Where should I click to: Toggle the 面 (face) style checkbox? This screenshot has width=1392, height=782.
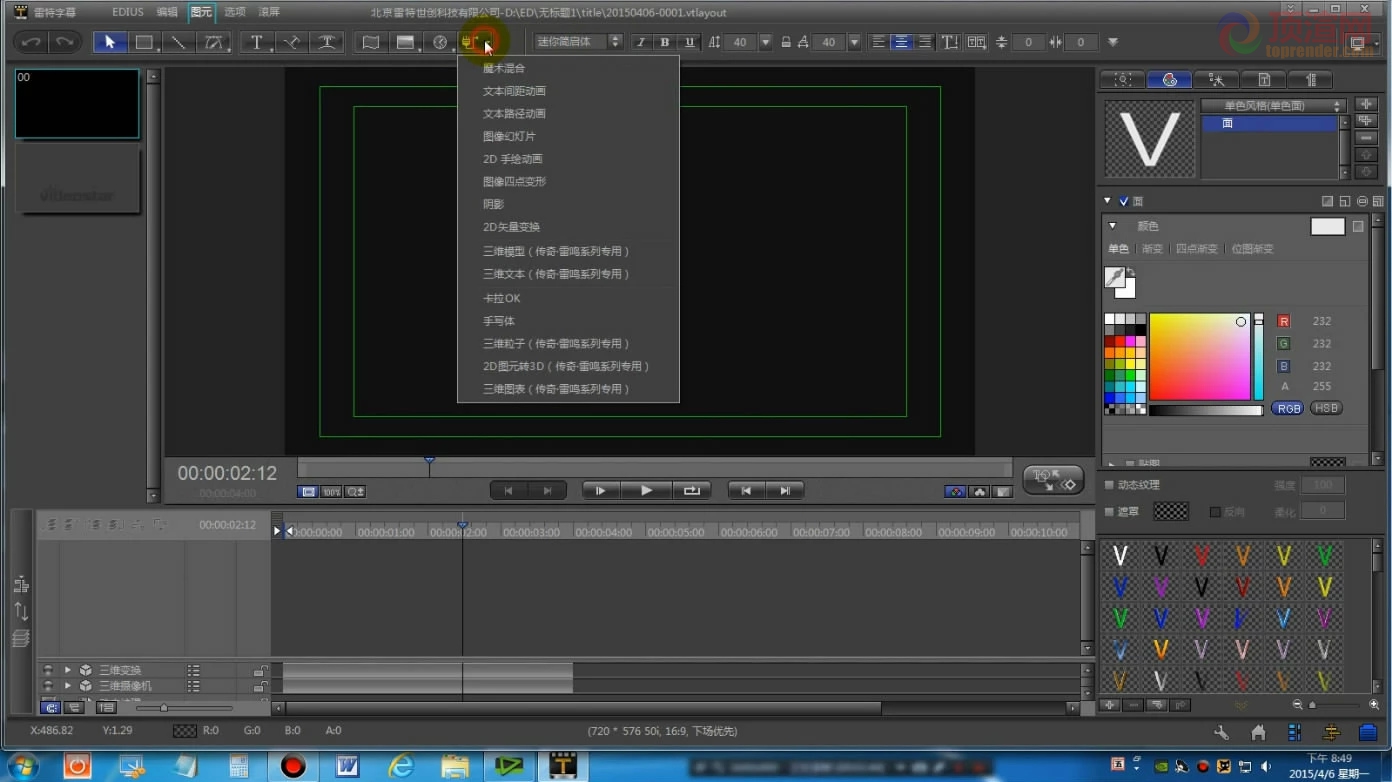pyautogui.click(x=1124, y=201)
